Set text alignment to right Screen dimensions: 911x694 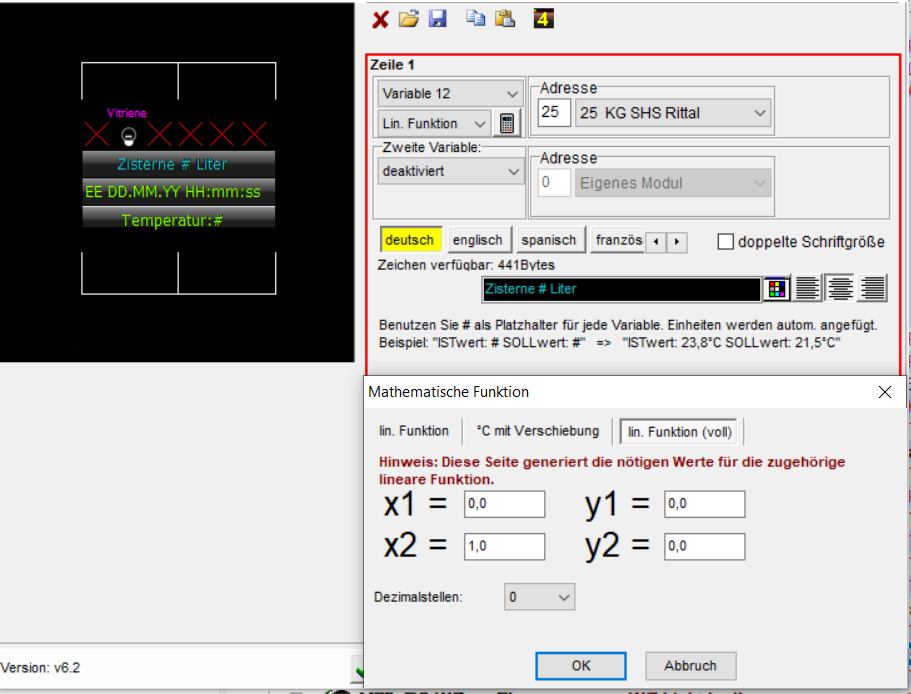click(x=873, y=289)
